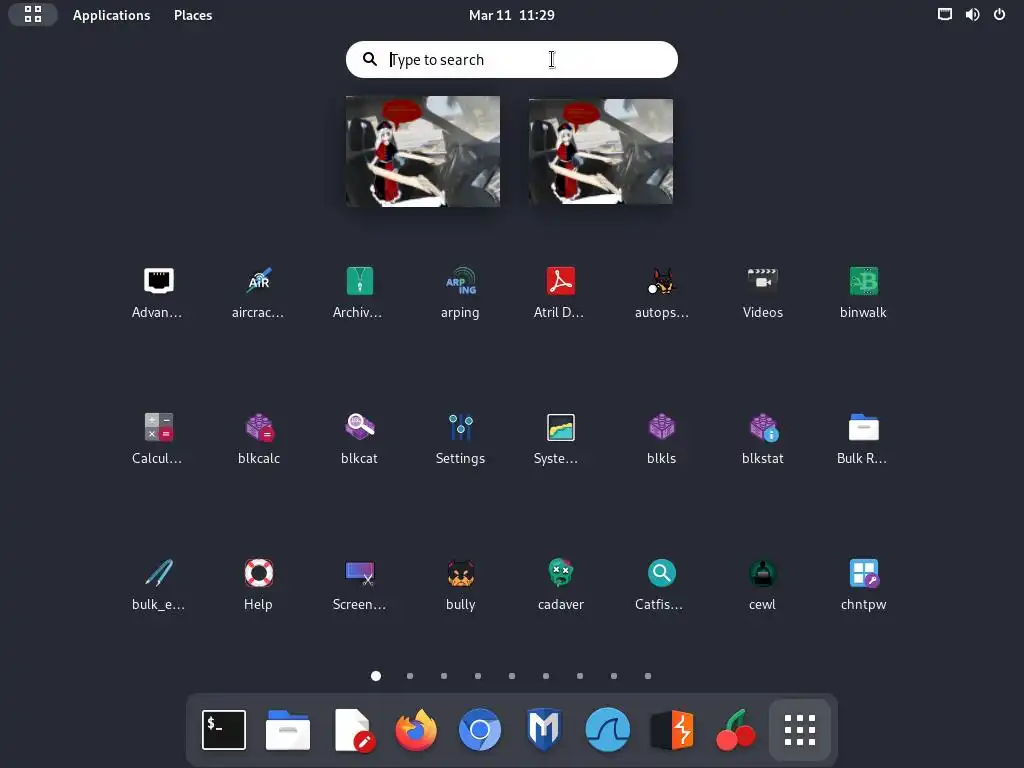
Task: Launch the chntpw tool
Action: point(863,573)
